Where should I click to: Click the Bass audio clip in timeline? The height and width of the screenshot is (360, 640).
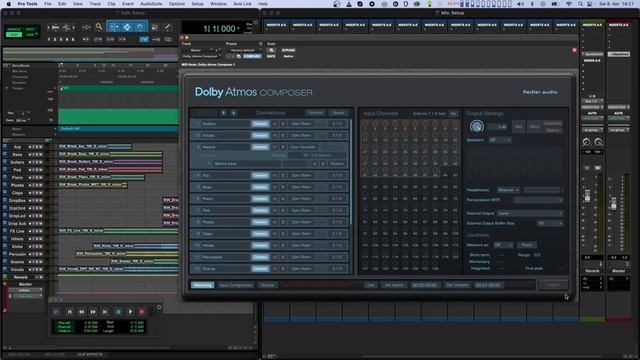pos(110,154)
